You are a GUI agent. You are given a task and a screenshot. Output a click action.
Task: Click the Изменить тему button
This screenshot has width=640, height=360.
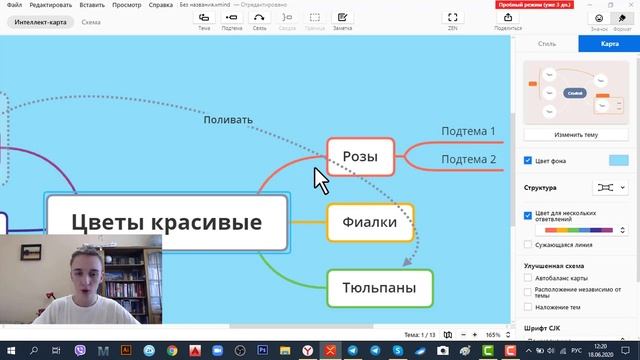click(x=576, y=134)
